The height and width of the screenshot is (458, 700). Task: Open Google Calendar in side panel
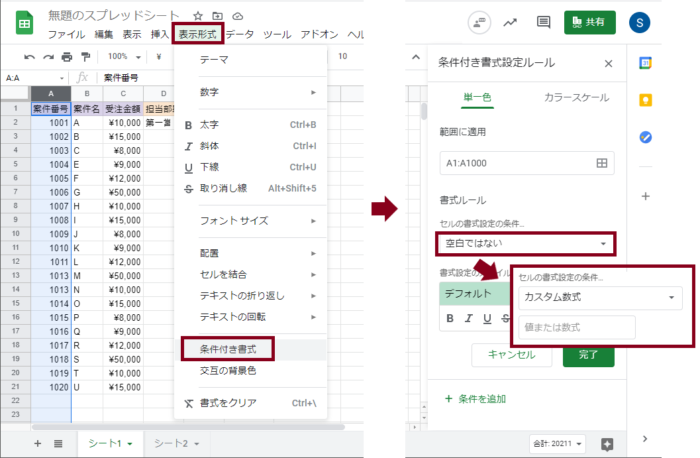[645, 64]
